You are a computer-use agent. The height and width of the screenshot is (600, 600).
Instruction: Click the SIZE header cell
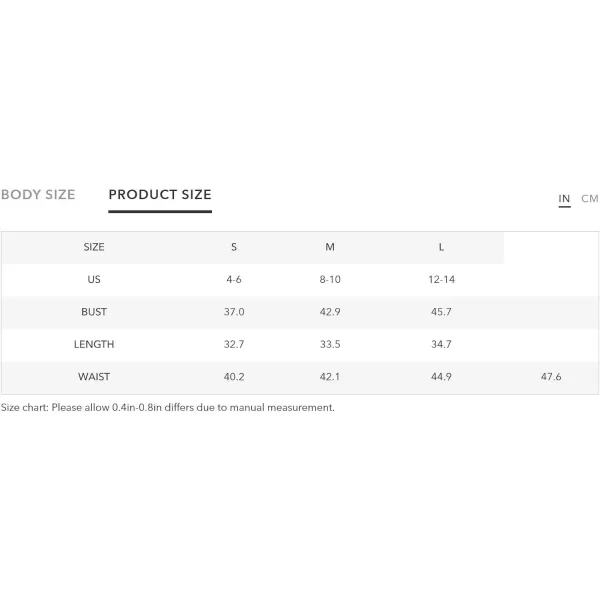click(94, 247)
